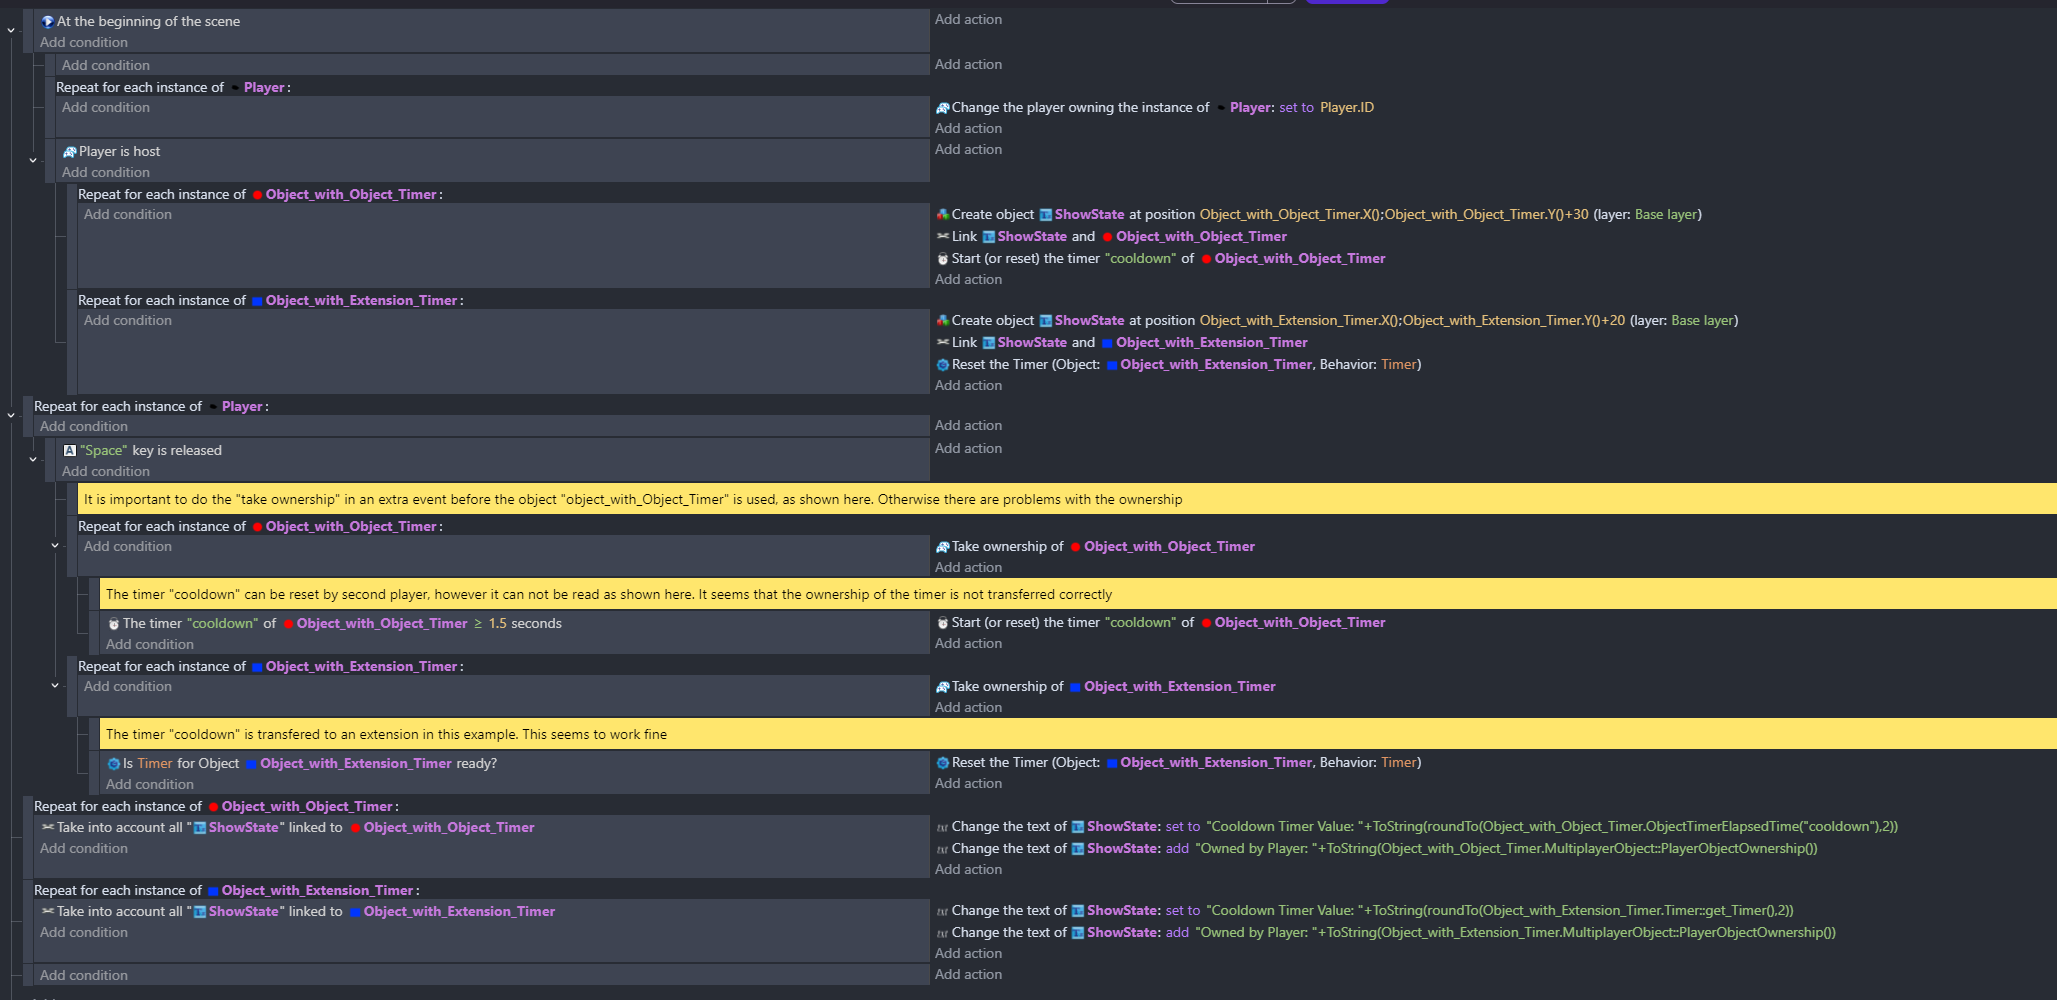Viewport: 2057px width, 1000px height.
Task: Click the Take ownership of Object_with_Extension_Timer icon
Action: (x=942, y=687)
